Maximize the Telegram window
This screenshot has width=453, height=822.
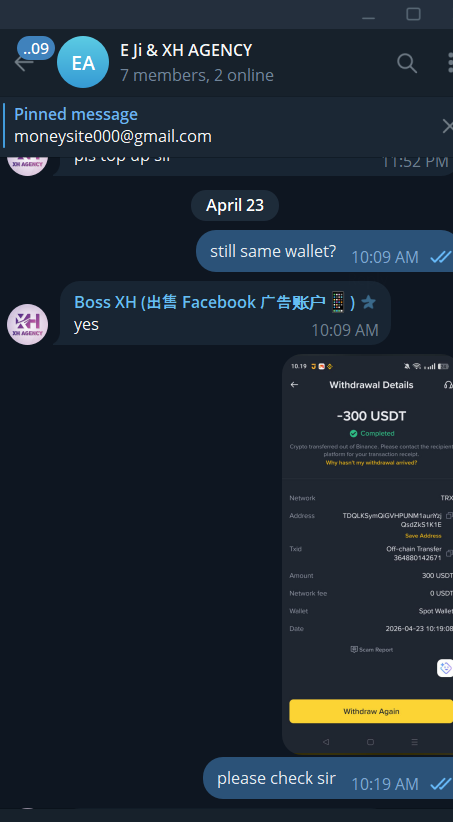(x=414, y=14)
